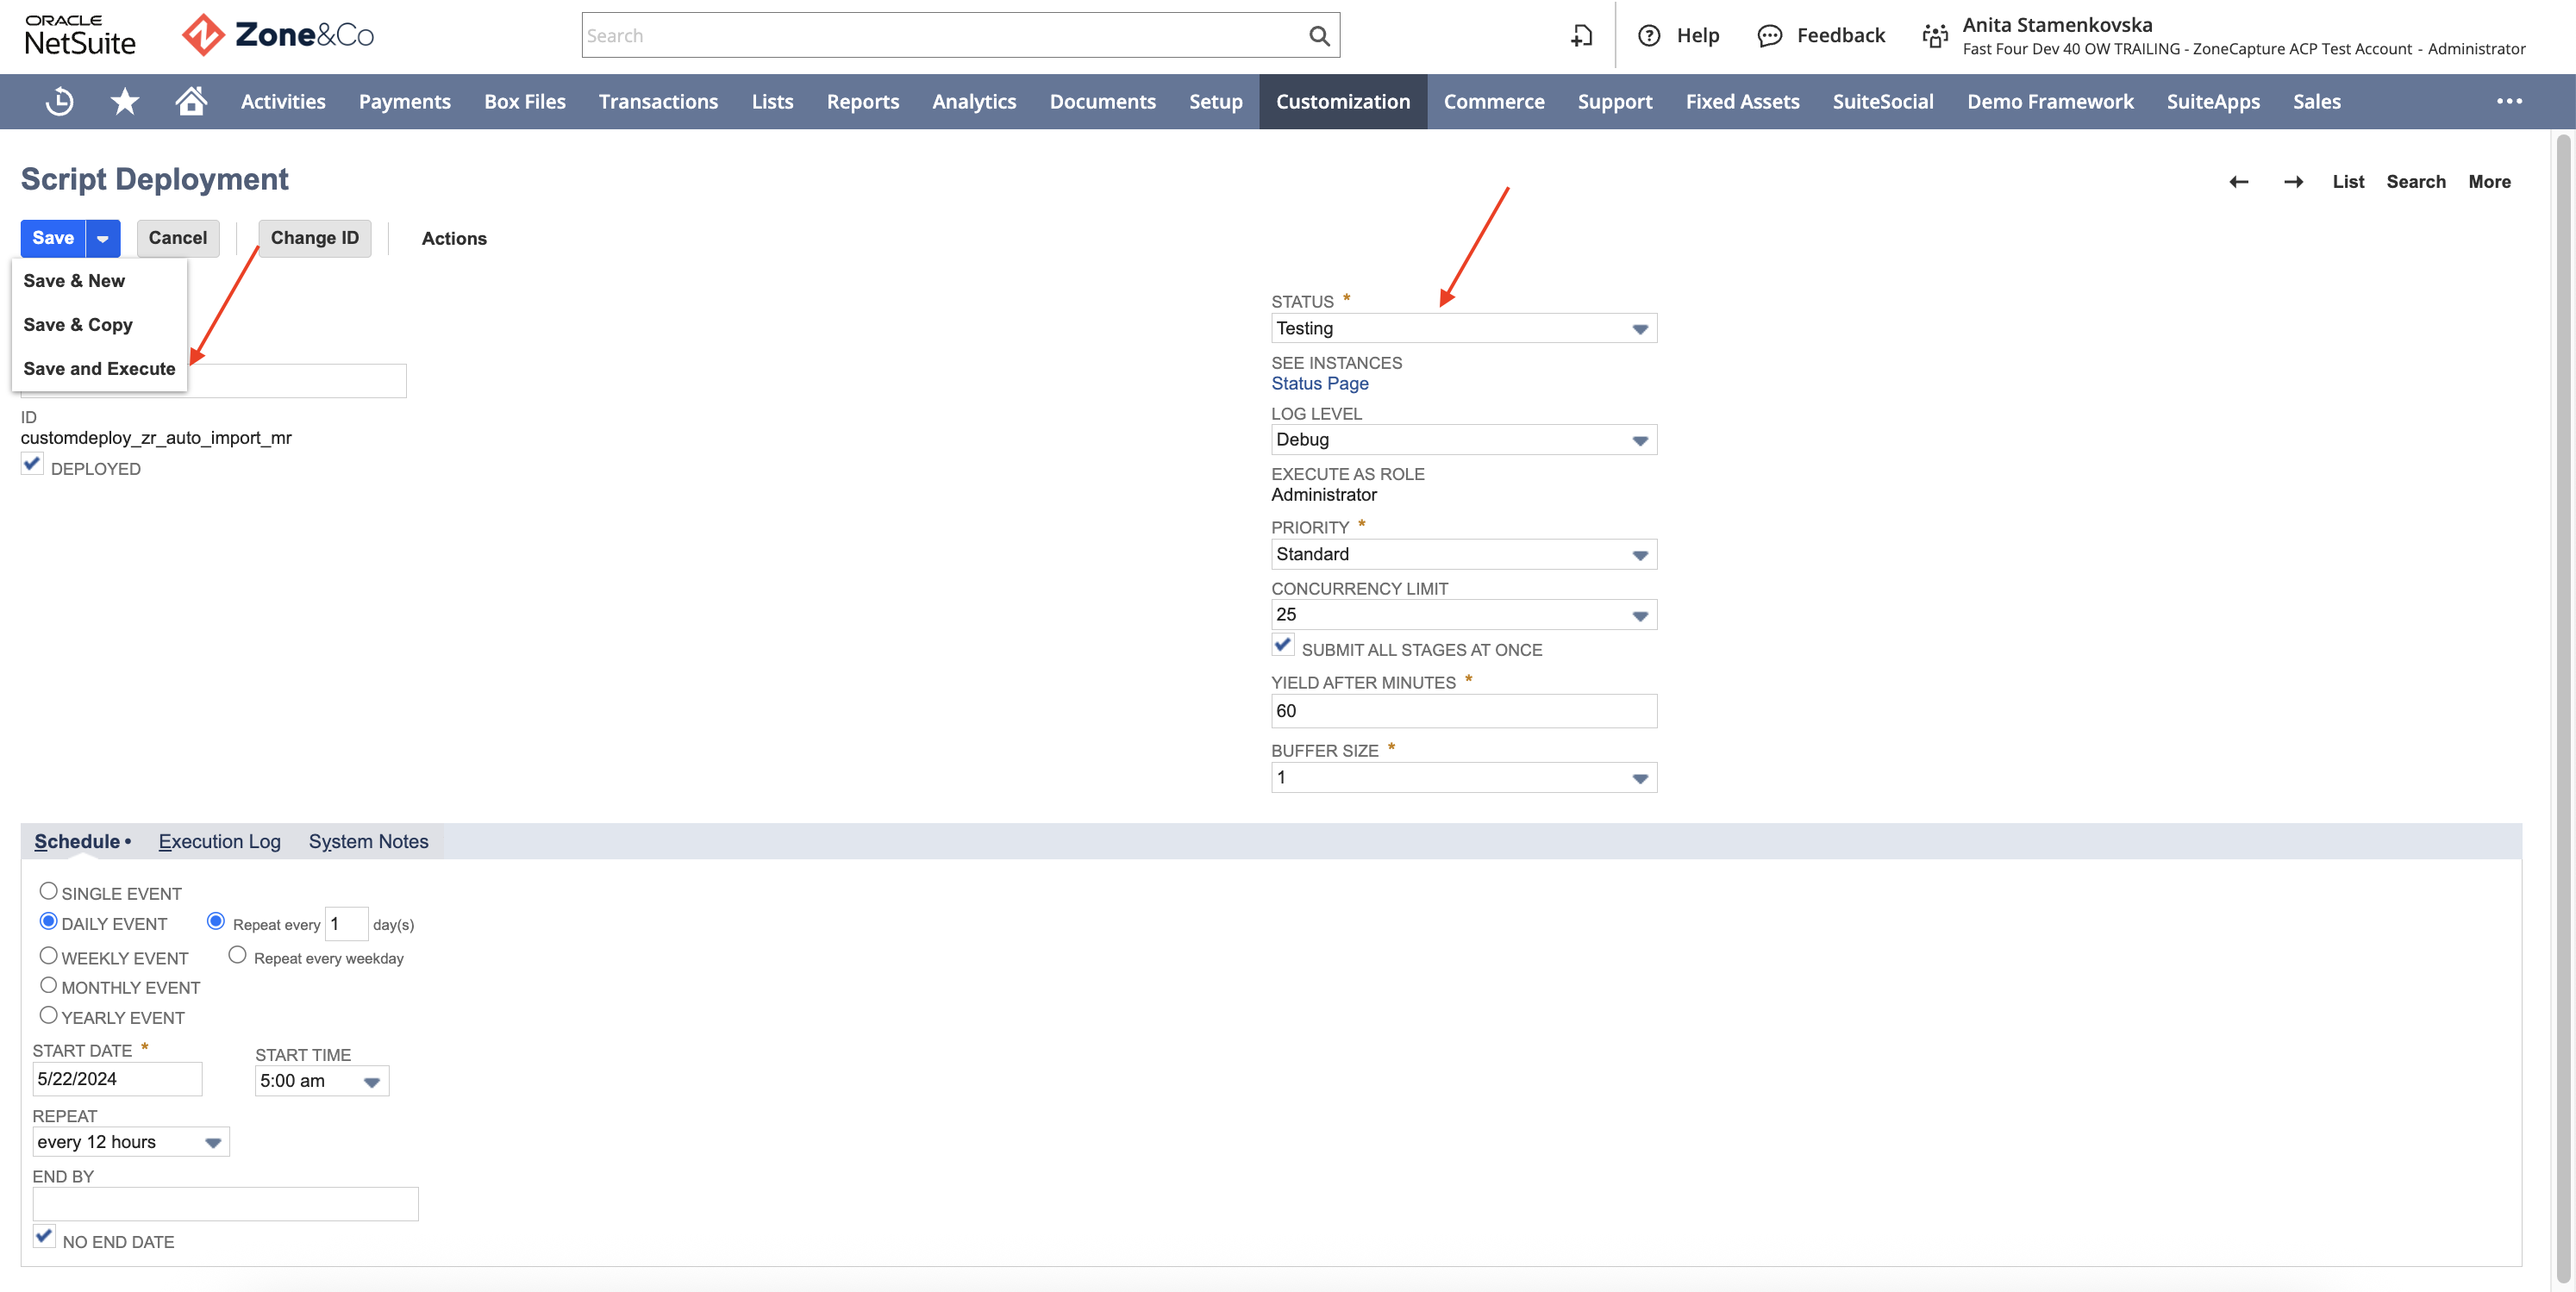Toggle Submit All Stages At Once checkbox
The width and height of the screenshot is (2576, 1292).
[1283, 645]
